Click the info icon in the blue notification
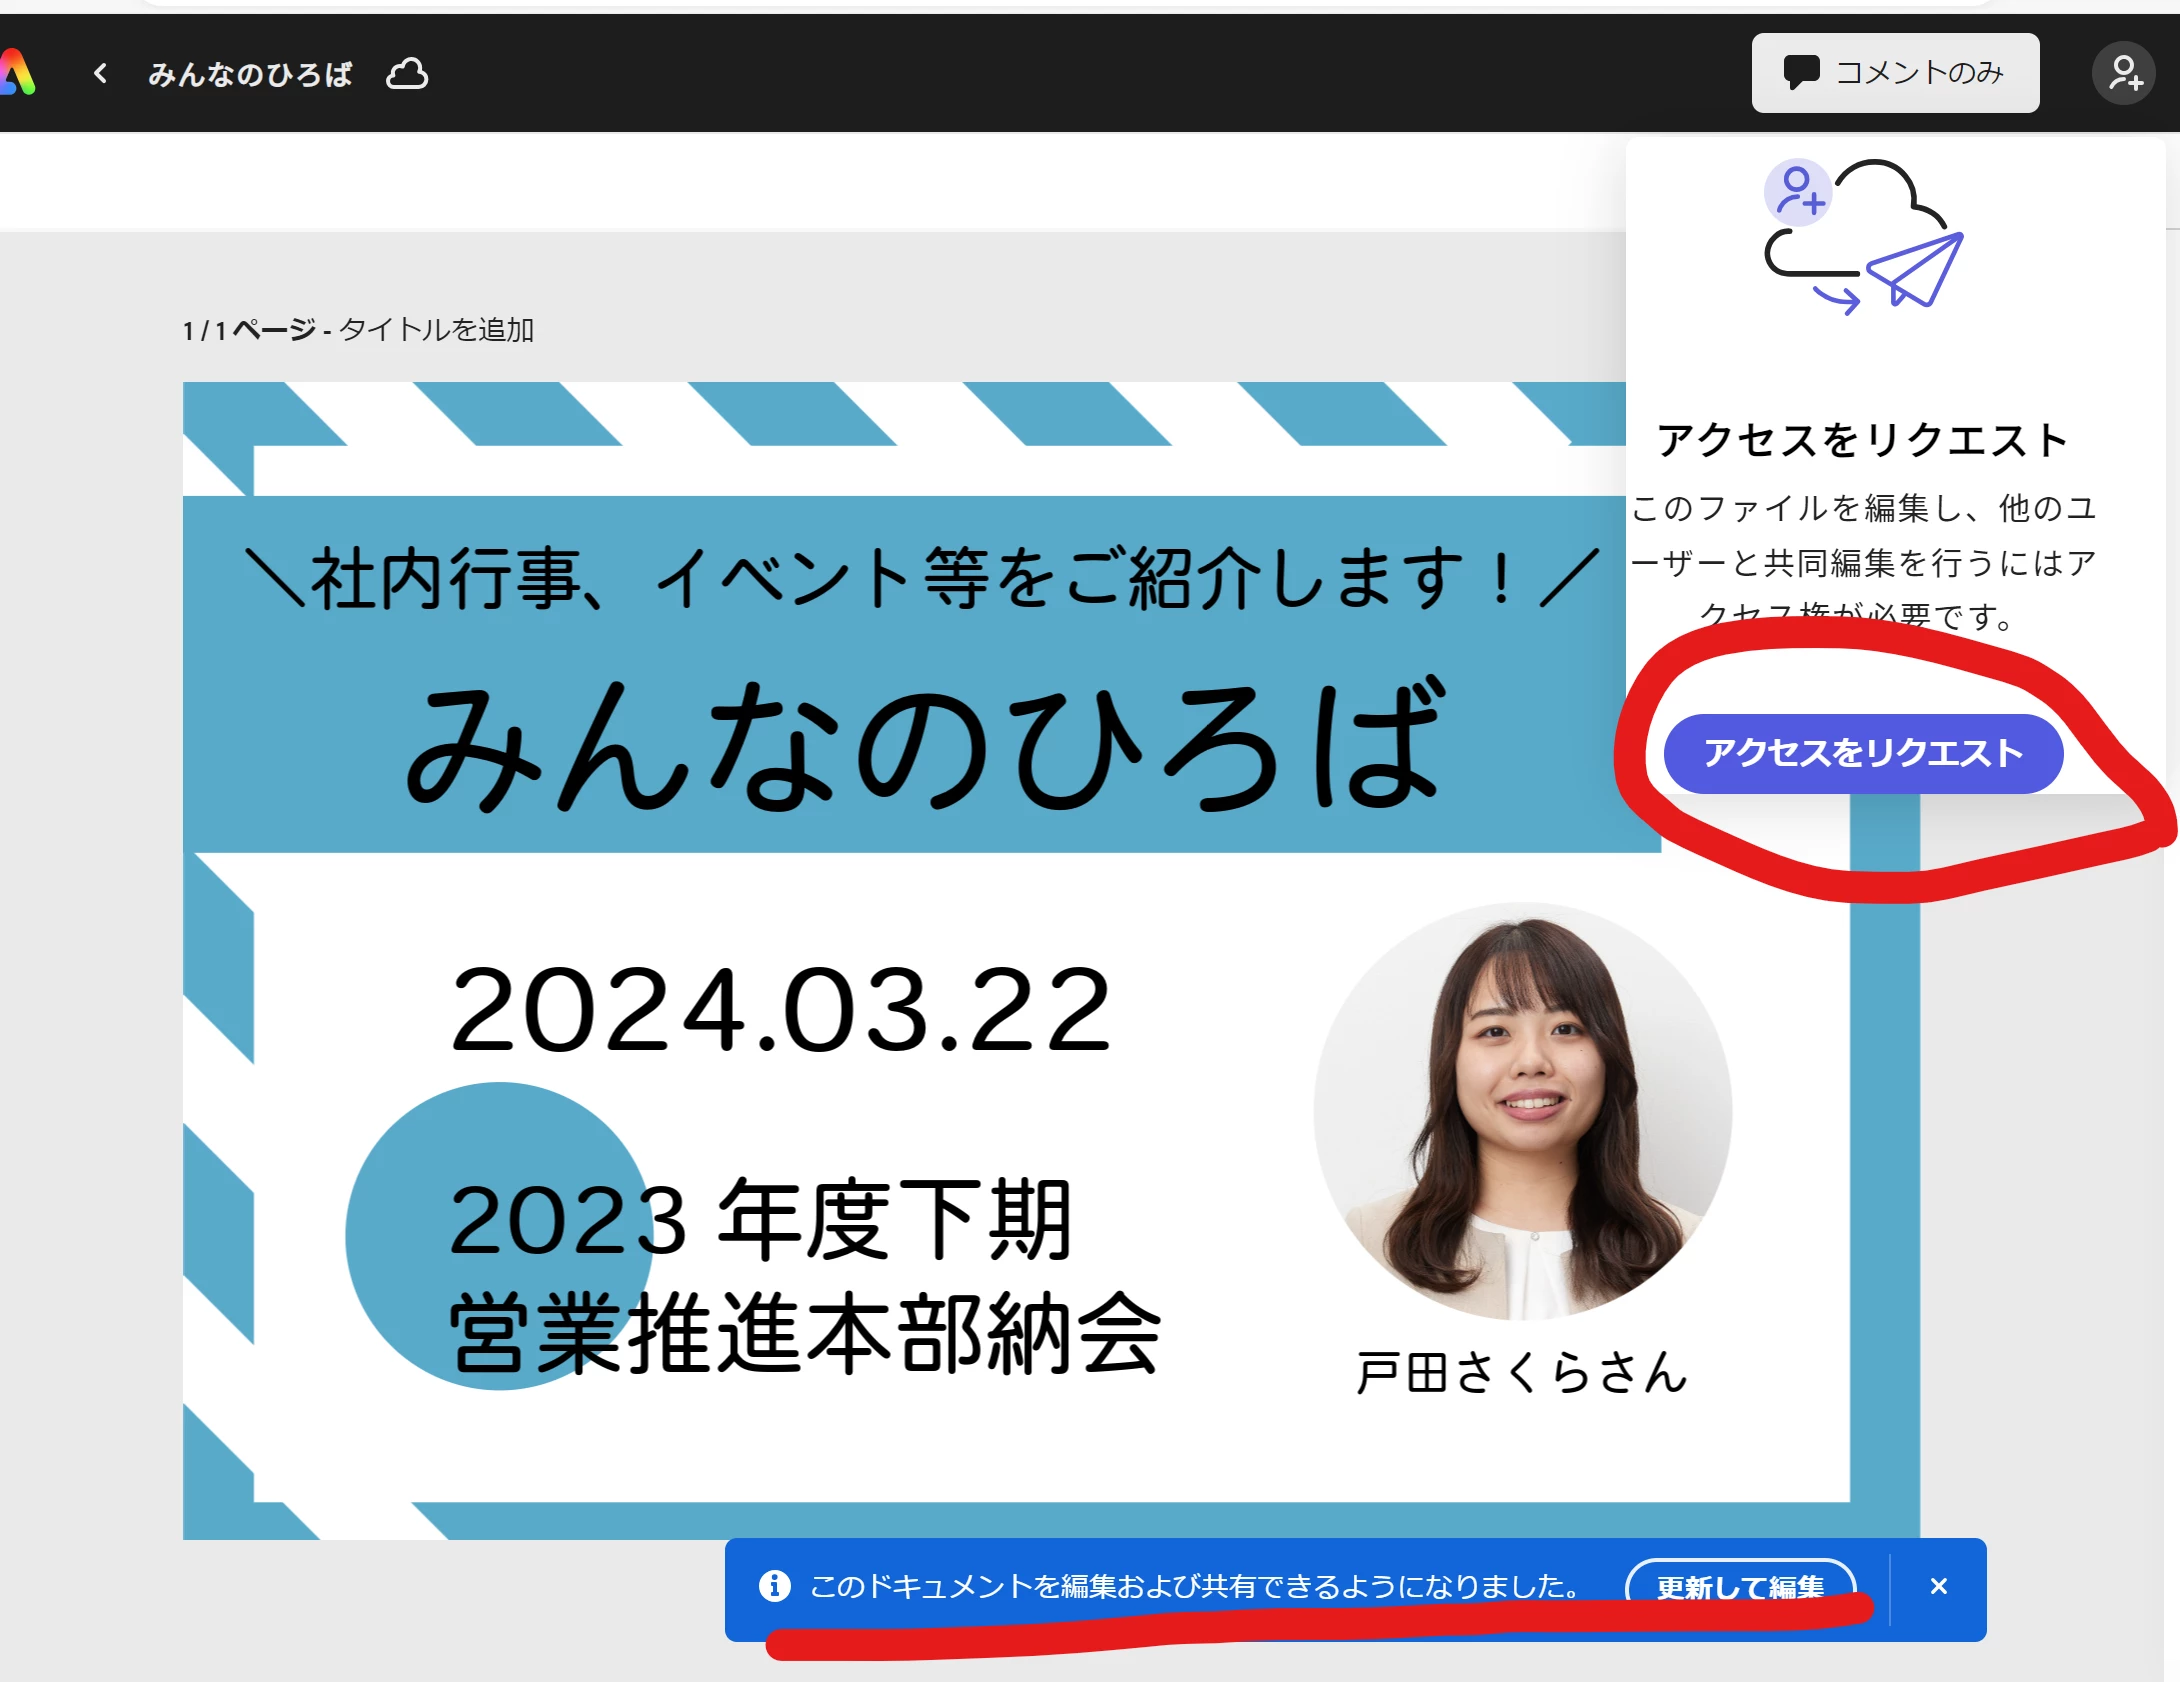The image size is (2180, 1682). pos(774,1586)
